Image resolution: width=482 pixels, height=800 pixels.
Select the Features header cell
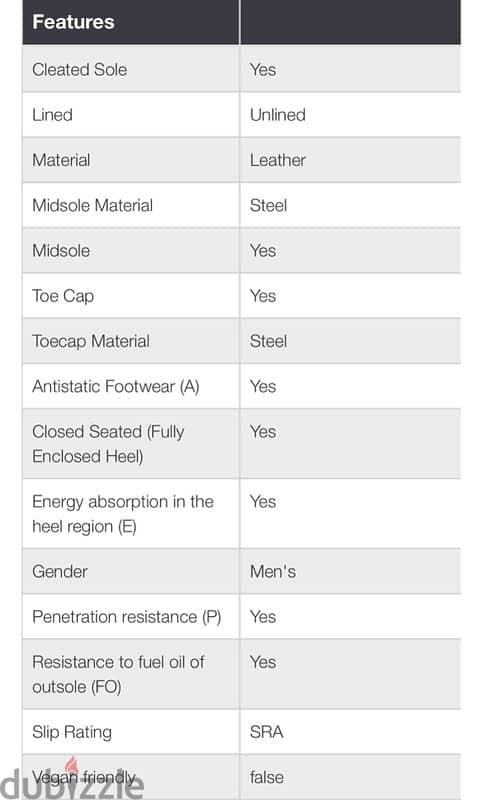[131, 22]
